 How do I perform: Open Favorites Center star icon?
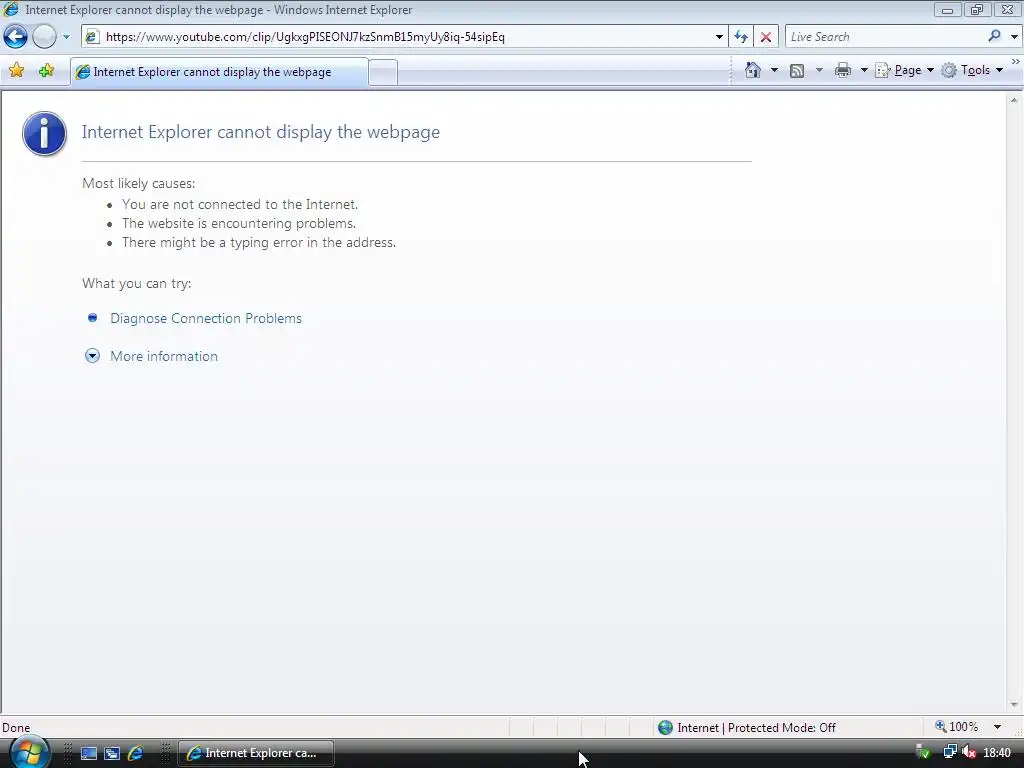(x=16, y=71)
